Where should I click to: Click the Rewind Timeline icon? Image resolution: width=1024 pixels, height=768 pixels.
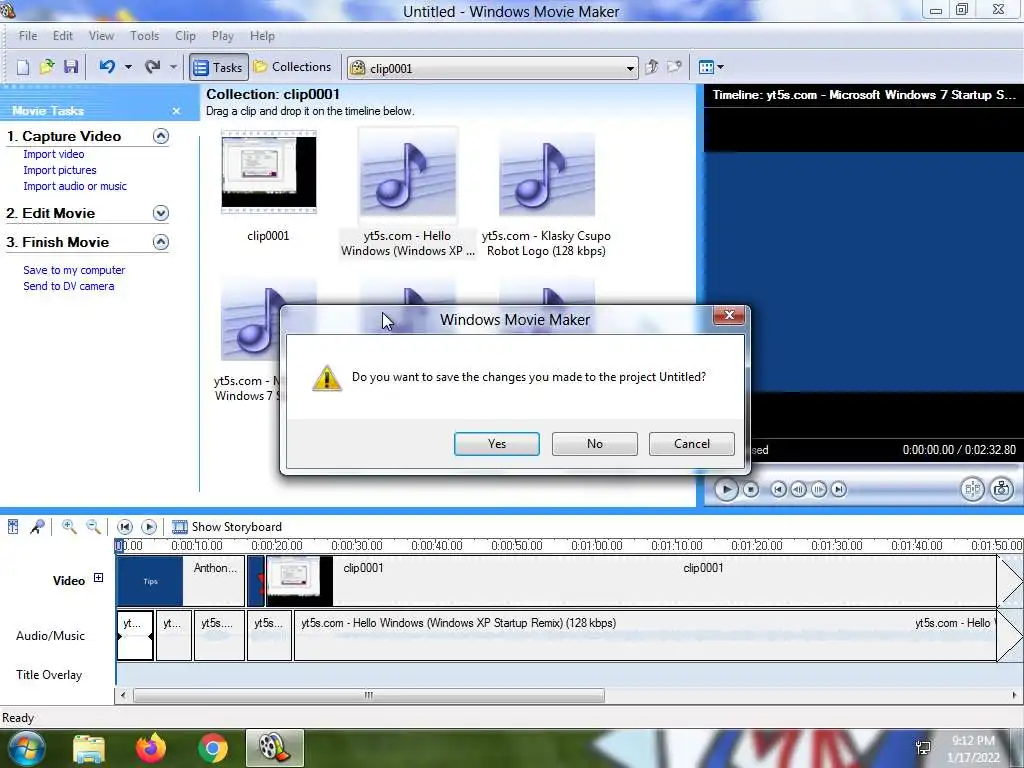coord(125,526)
